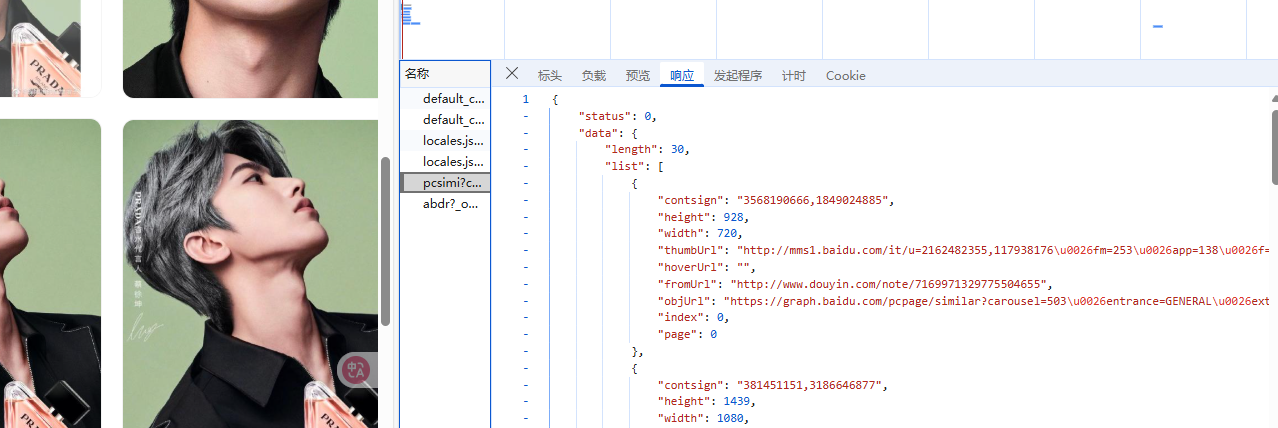Click the "width": 720 line
1278x428 pixels.
pyautogui.click(x=700, y=233)
